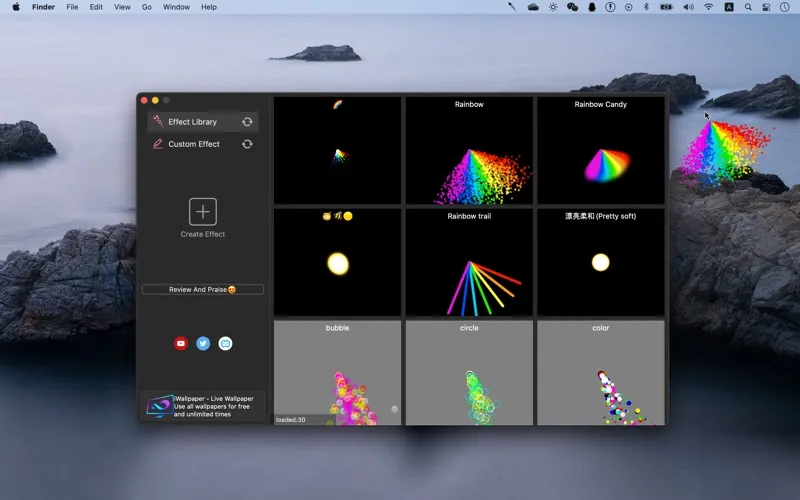Open the Help menu

coord(209,7)
